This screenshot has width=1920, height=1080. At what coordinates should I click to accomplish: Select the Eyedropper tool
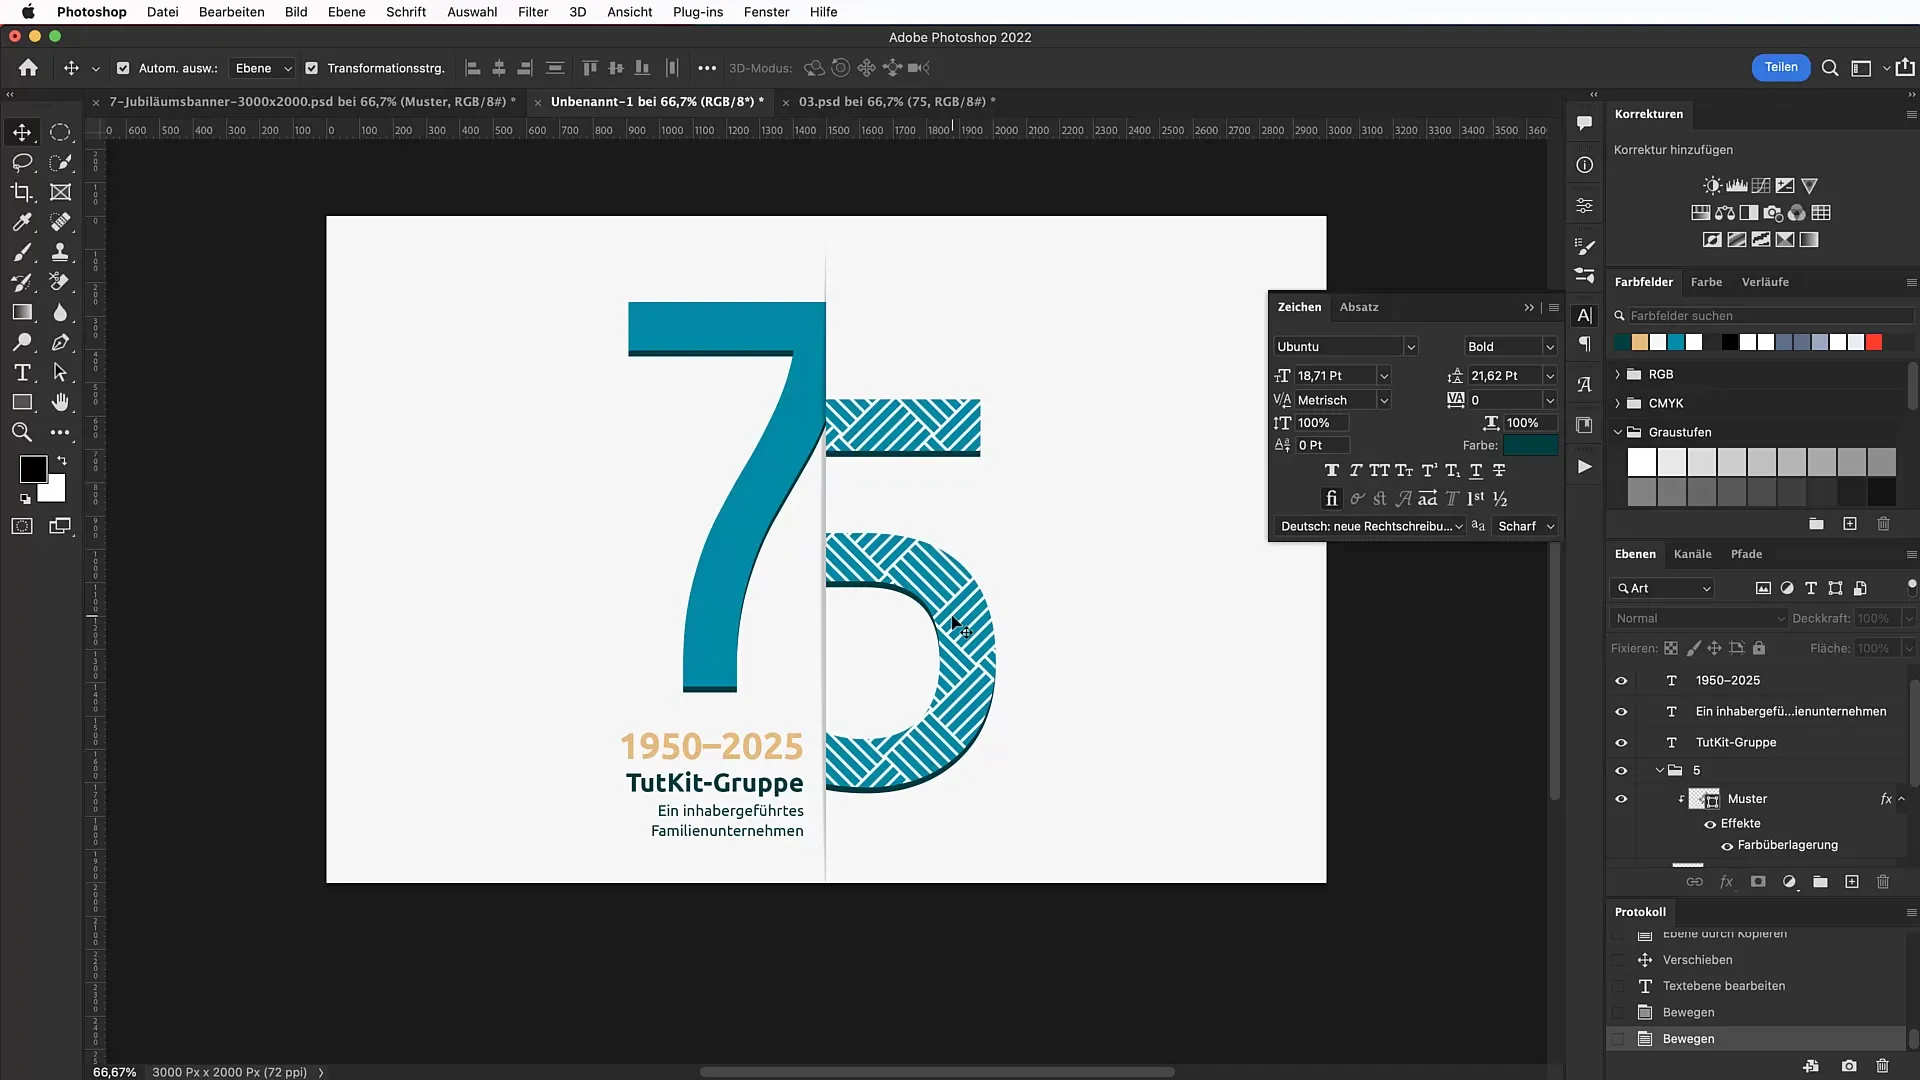pyautogui.click(x=21, y=222)
